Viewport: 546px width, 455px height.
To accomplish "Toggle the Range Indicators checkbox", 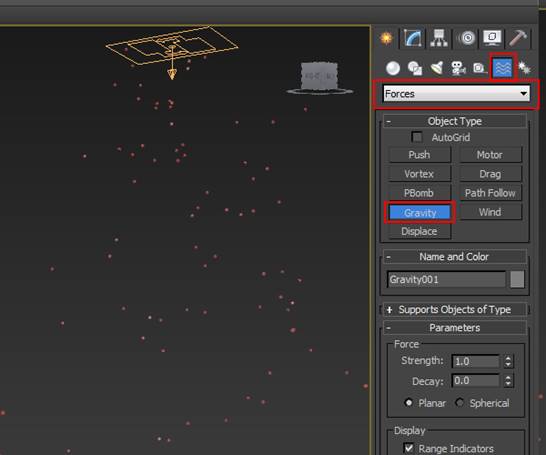I will 409,448.
